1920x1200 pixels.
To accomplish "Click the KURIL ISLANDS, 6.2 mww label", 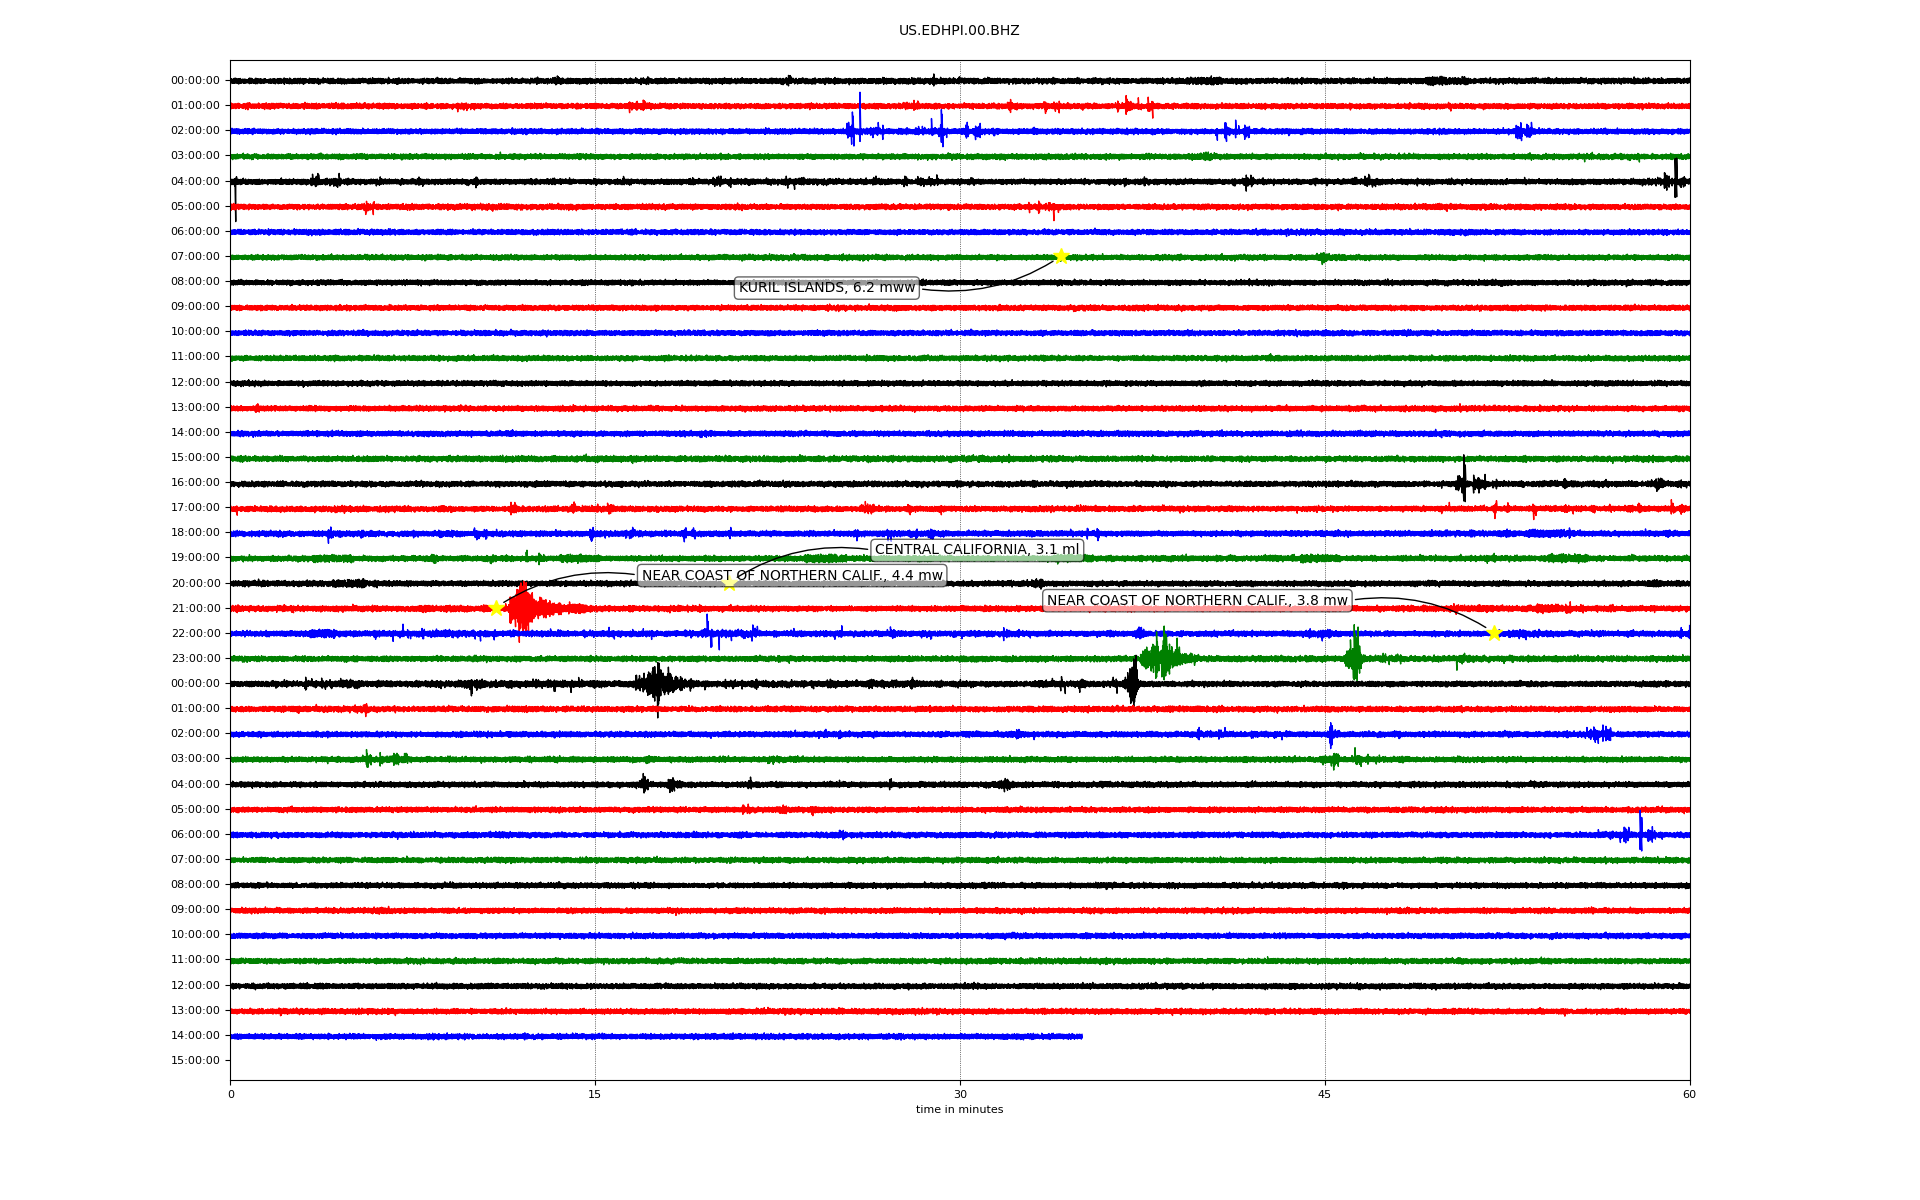I will tap(826, 288).
